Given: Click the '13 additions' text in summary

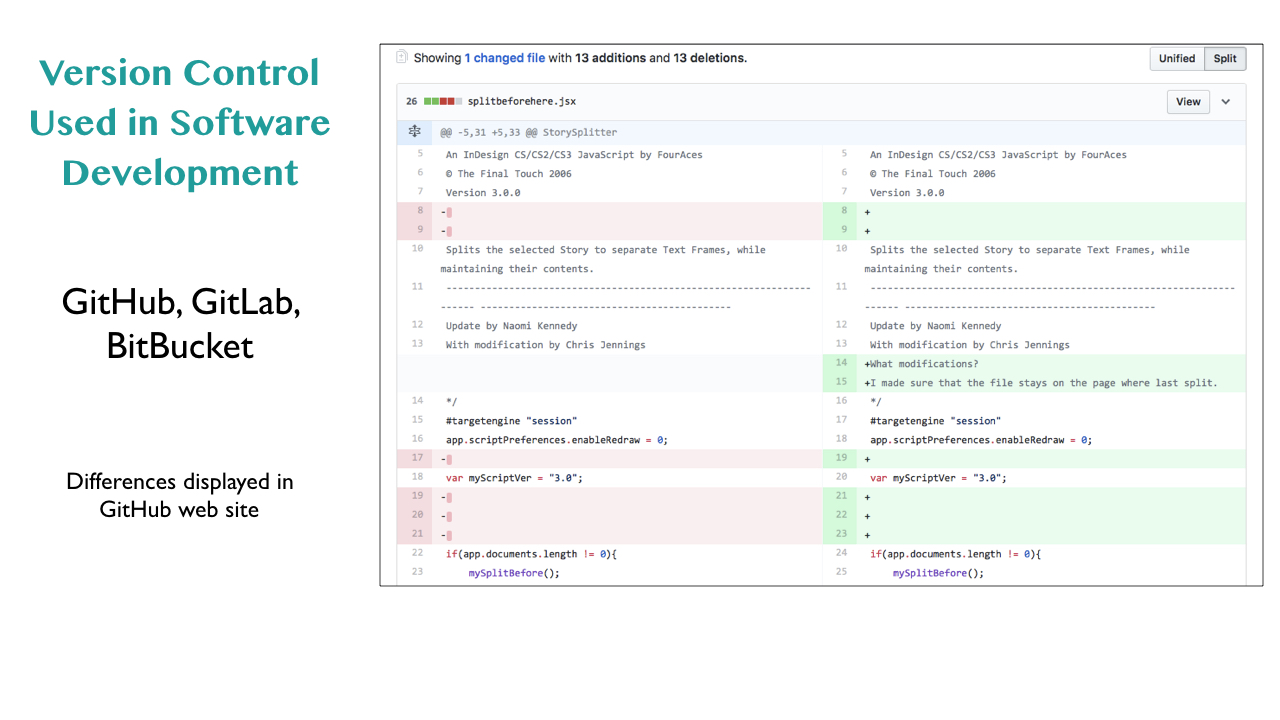Looking at the screenshot, I should (x=610, y=58).
